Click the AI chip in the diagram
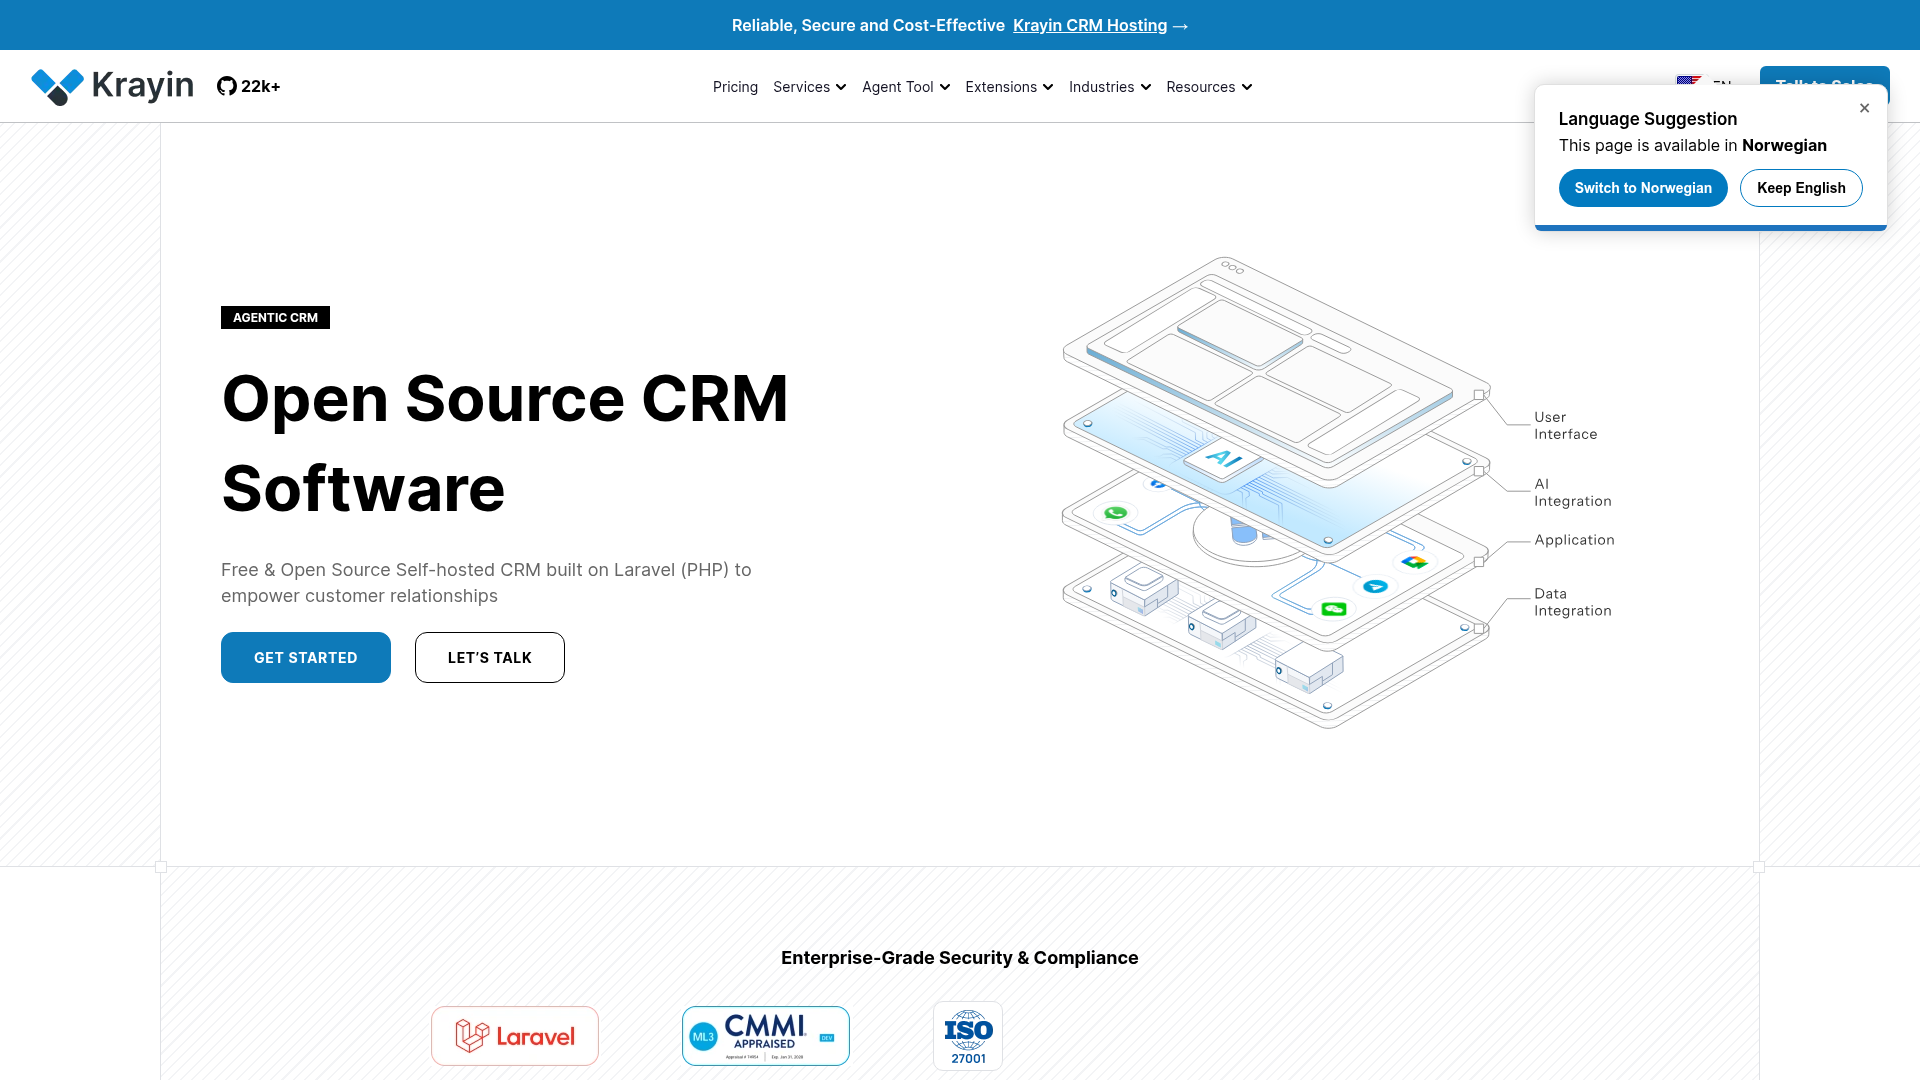 click(x=1223, y=459)
